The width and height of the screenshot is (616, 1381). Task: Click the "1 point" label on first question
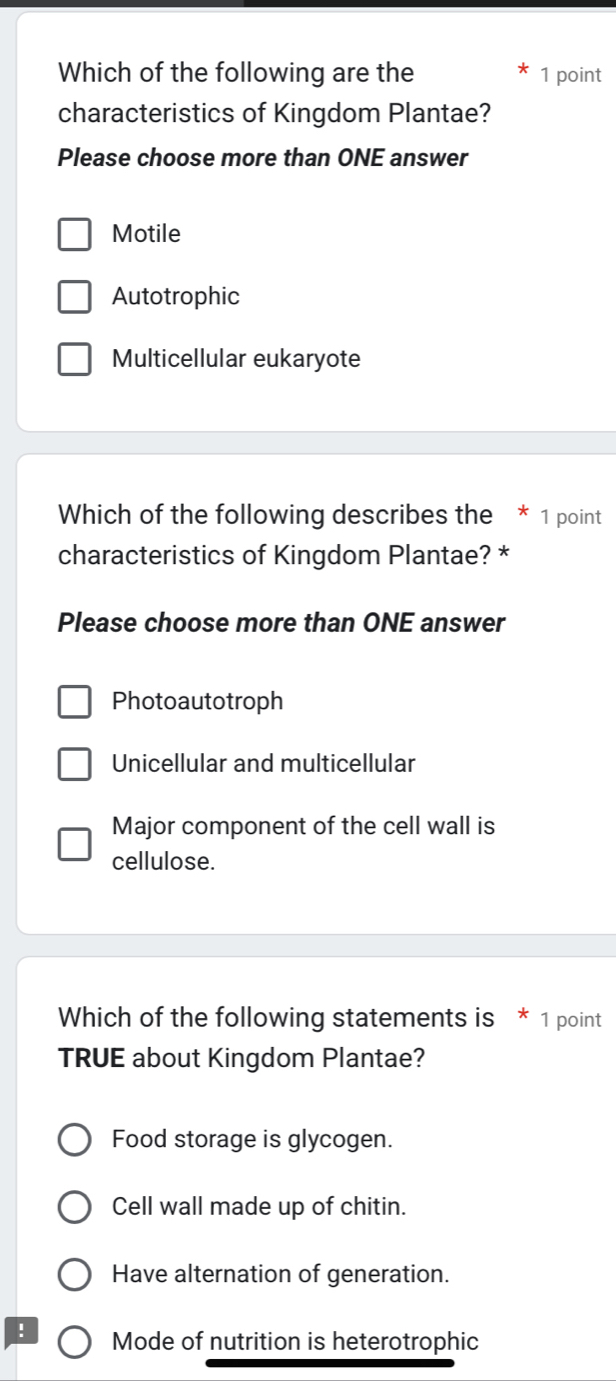570,74
